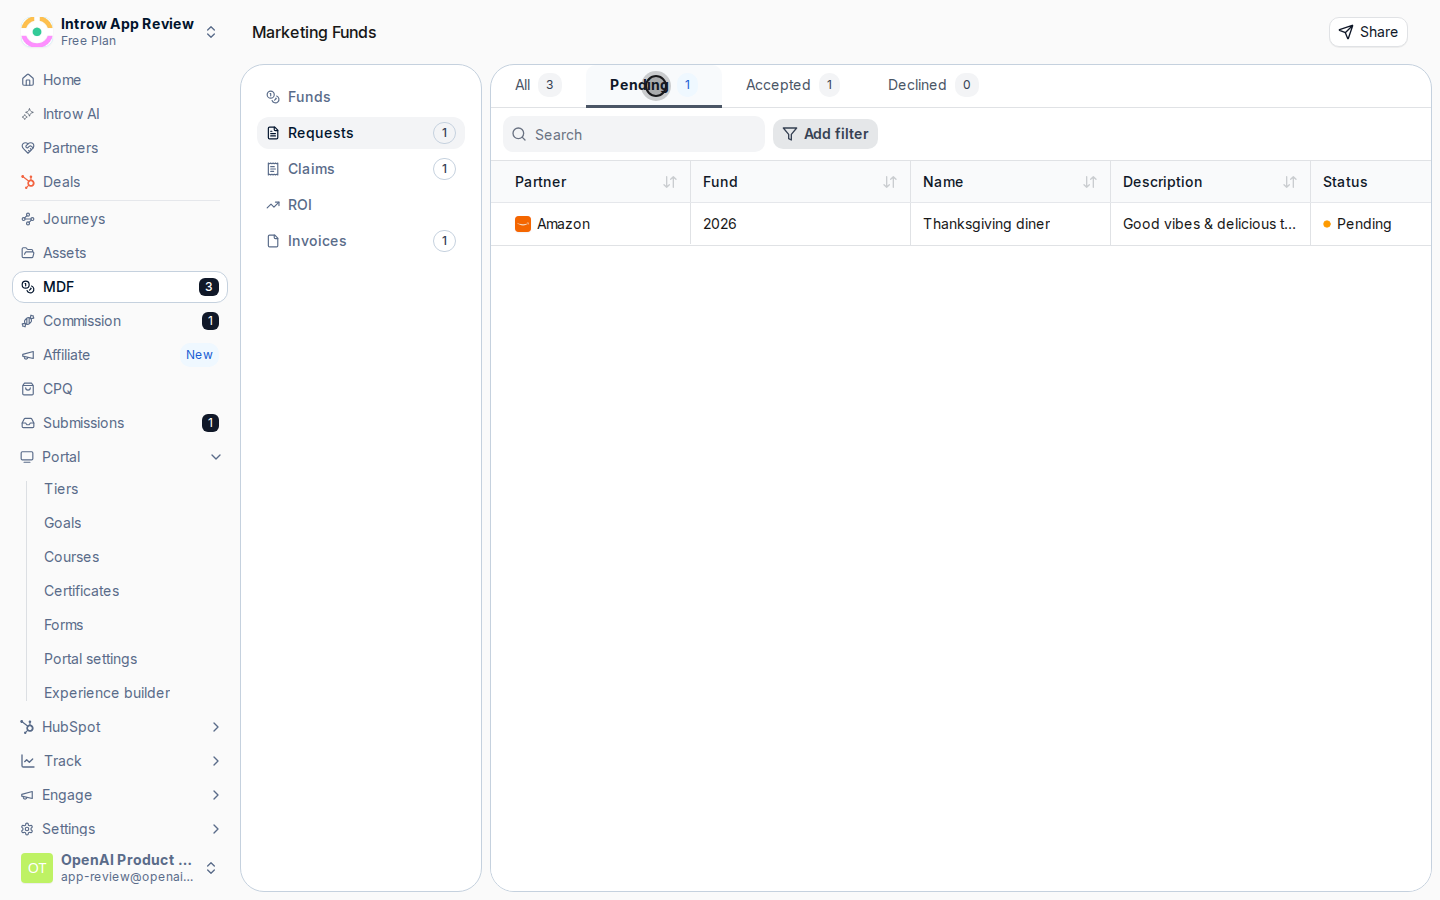Switch to the All tab
This screenshot has height=900, width=1440.
point(538,85)
